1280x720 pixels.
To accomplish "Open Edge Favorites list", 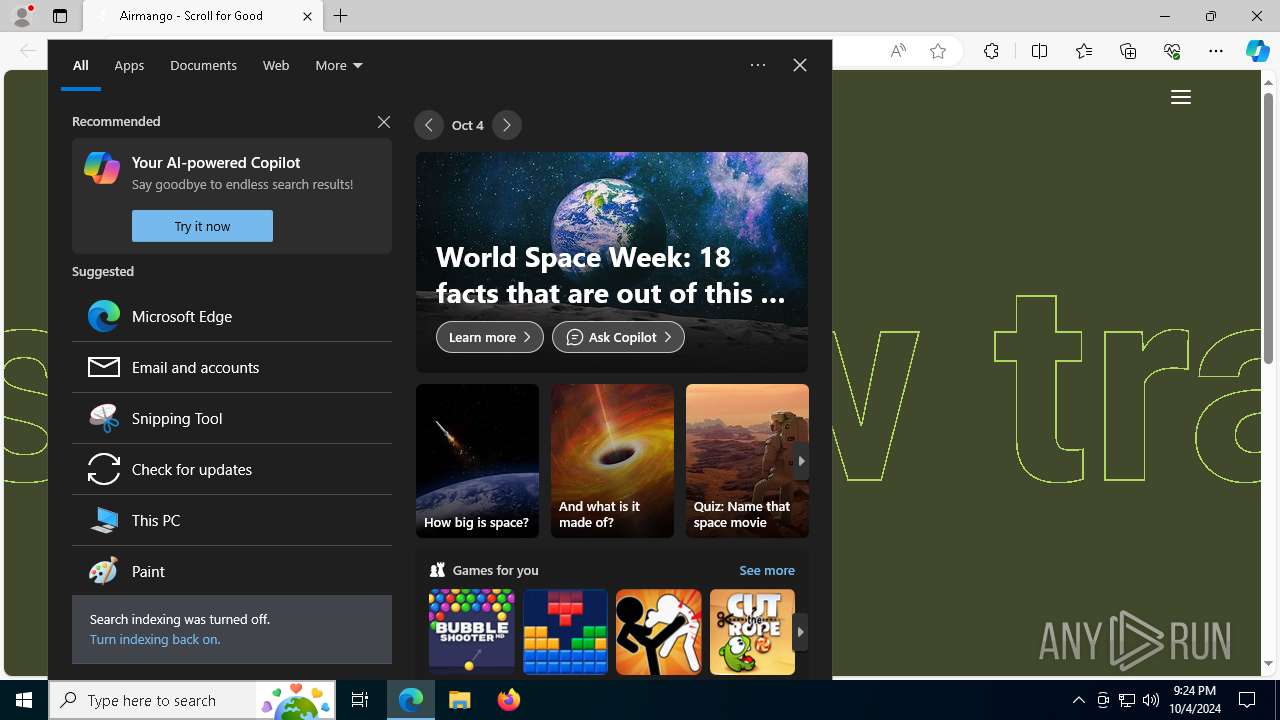I will [1084, 51].
